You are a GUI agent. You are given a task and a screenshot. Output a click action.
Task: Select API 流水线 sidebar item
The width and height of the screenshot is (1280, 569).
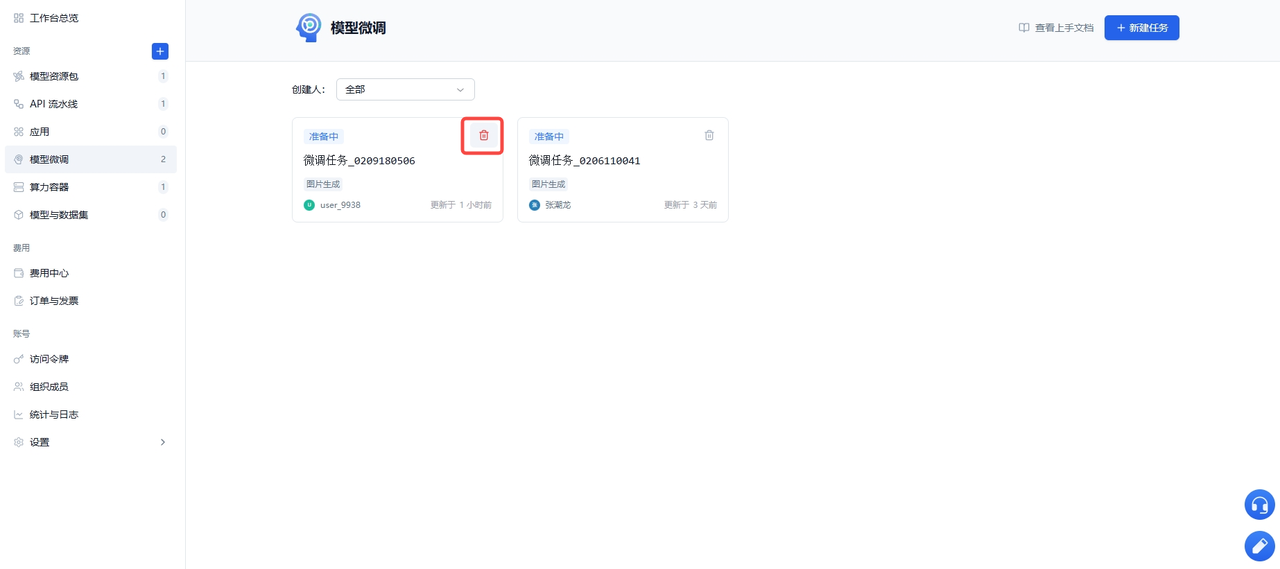[x=91, y=104]
